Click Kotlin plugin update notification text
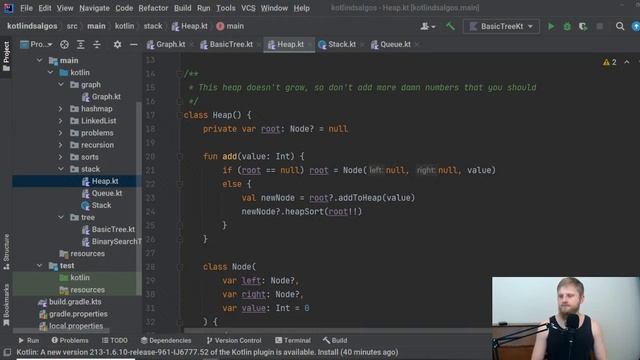 (x=207, y=352)
